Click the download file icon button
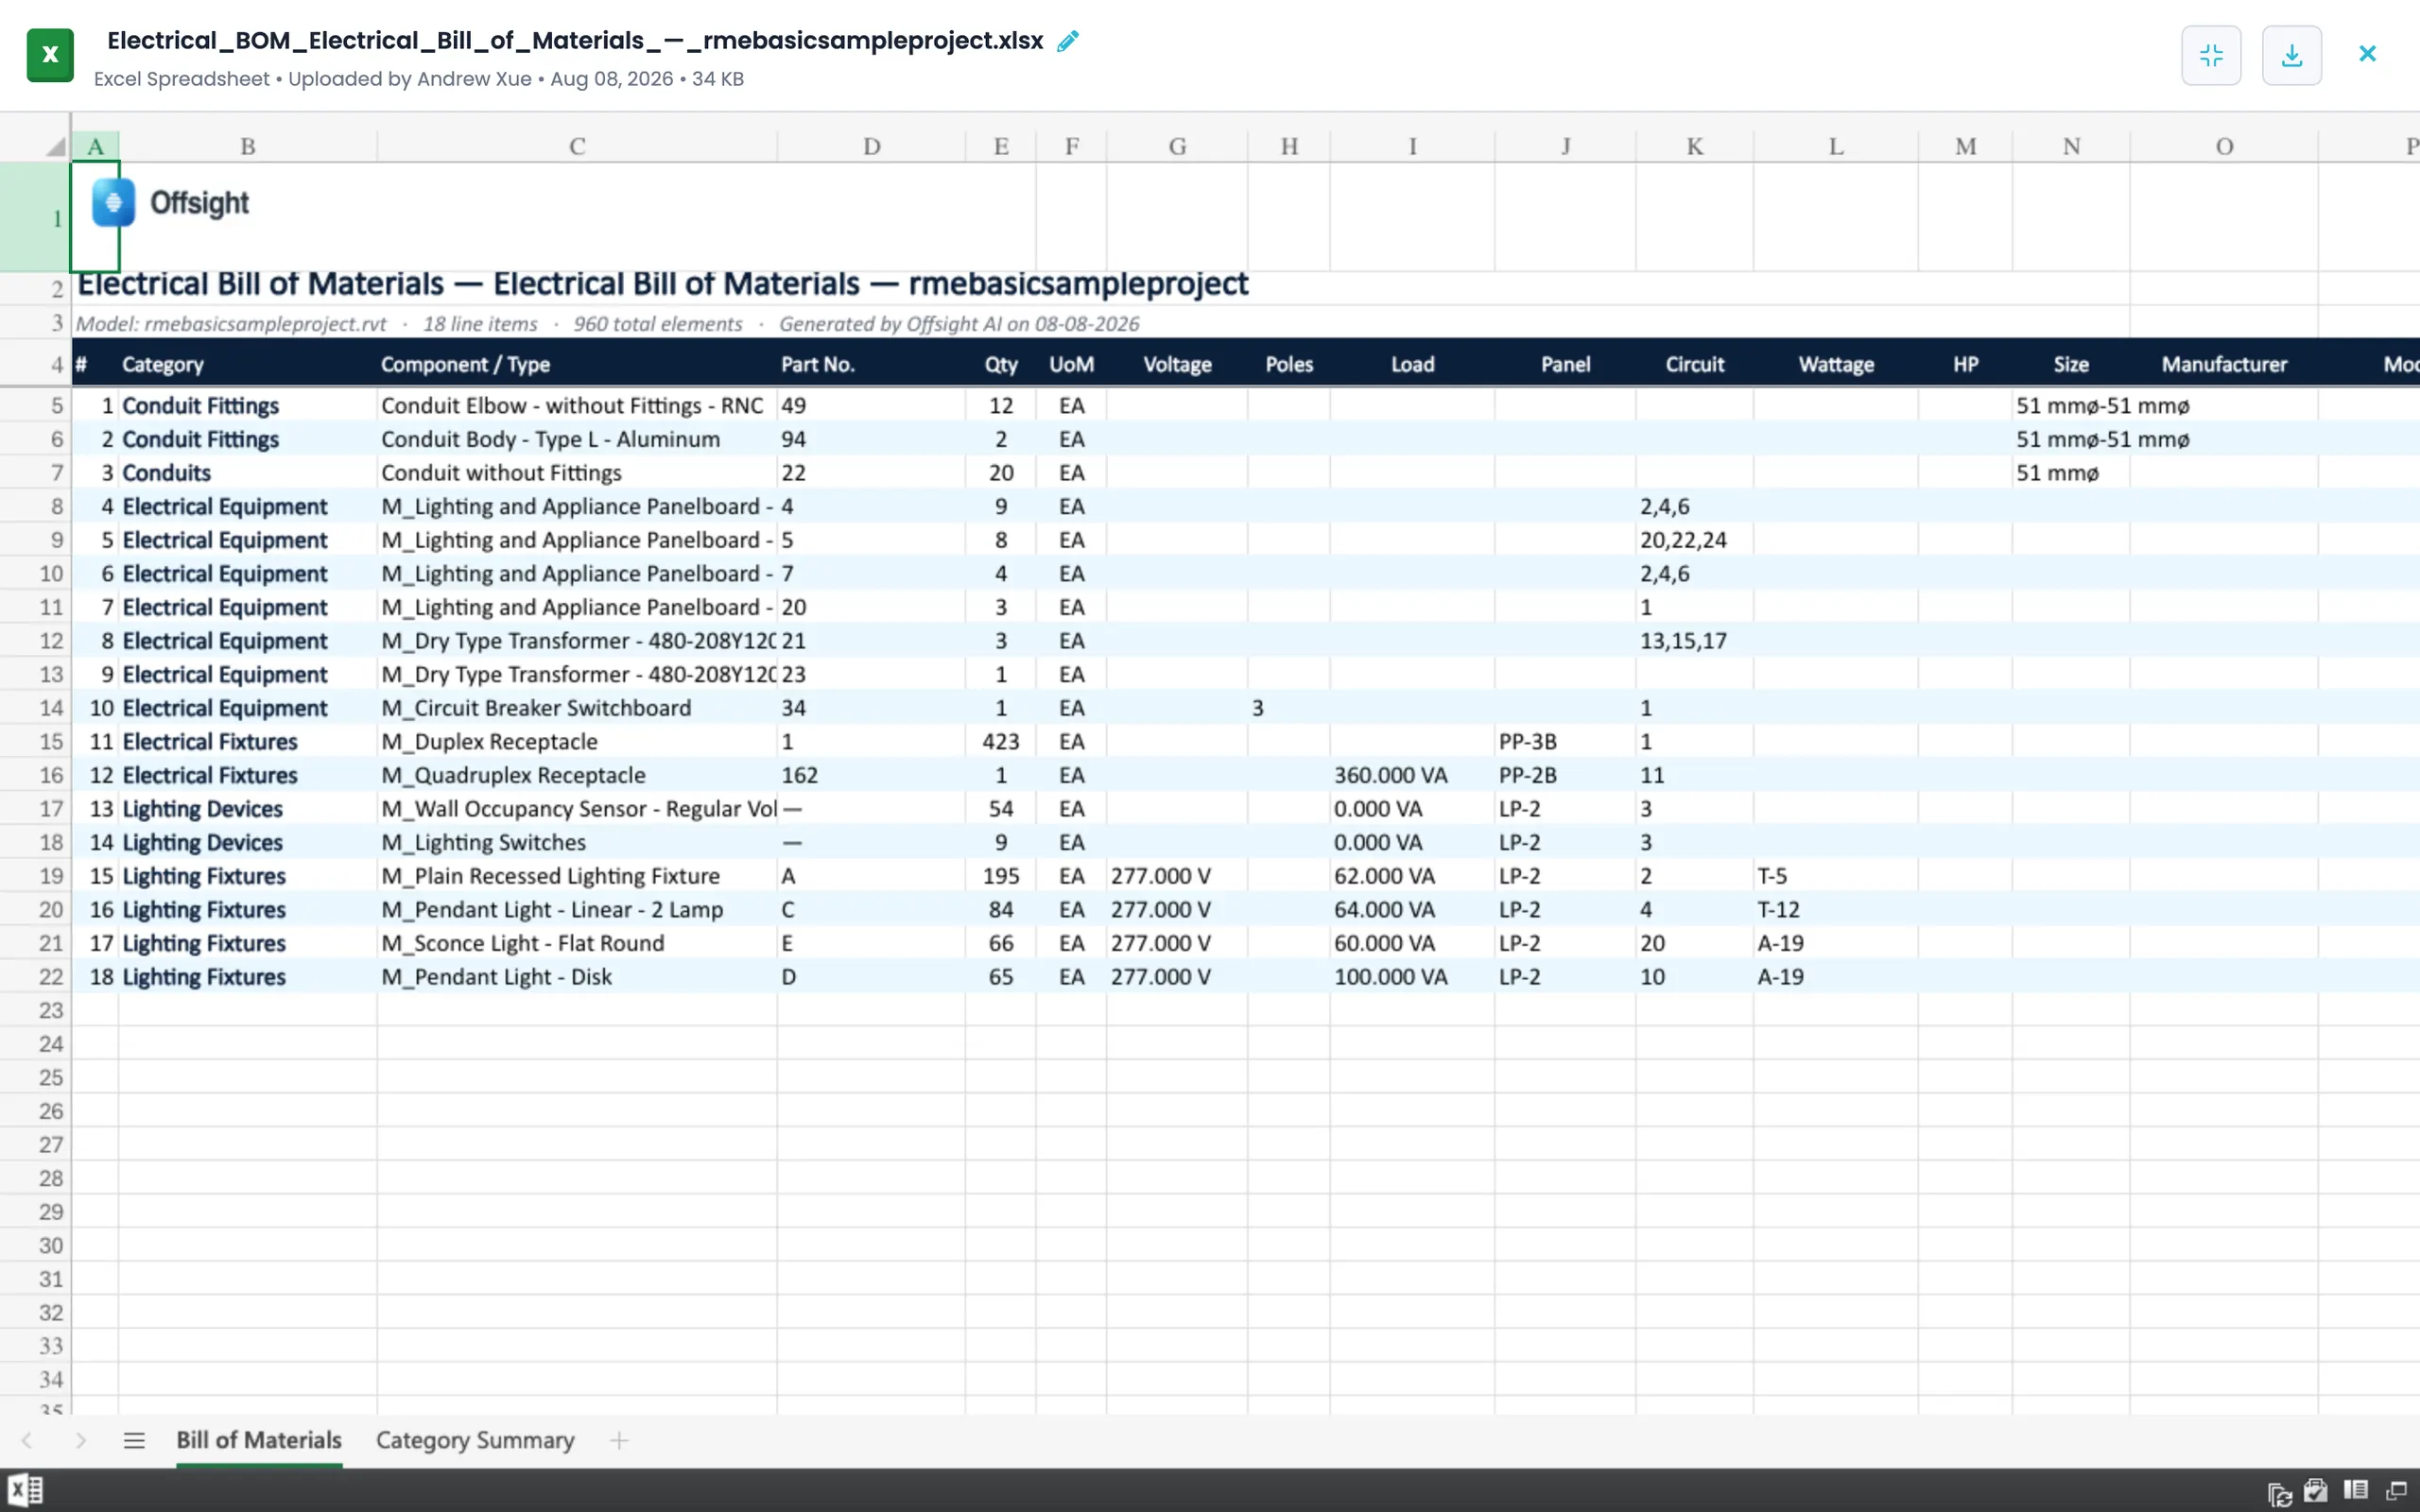This screenshot has height=1512, width=2420. [x=2291, y=55]
